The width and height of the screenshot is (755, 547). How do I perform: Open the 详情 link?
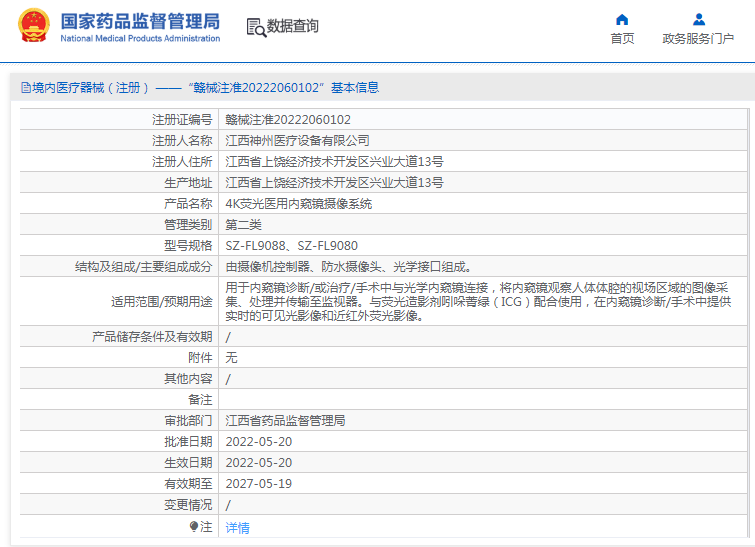click(x=237, y=528)
